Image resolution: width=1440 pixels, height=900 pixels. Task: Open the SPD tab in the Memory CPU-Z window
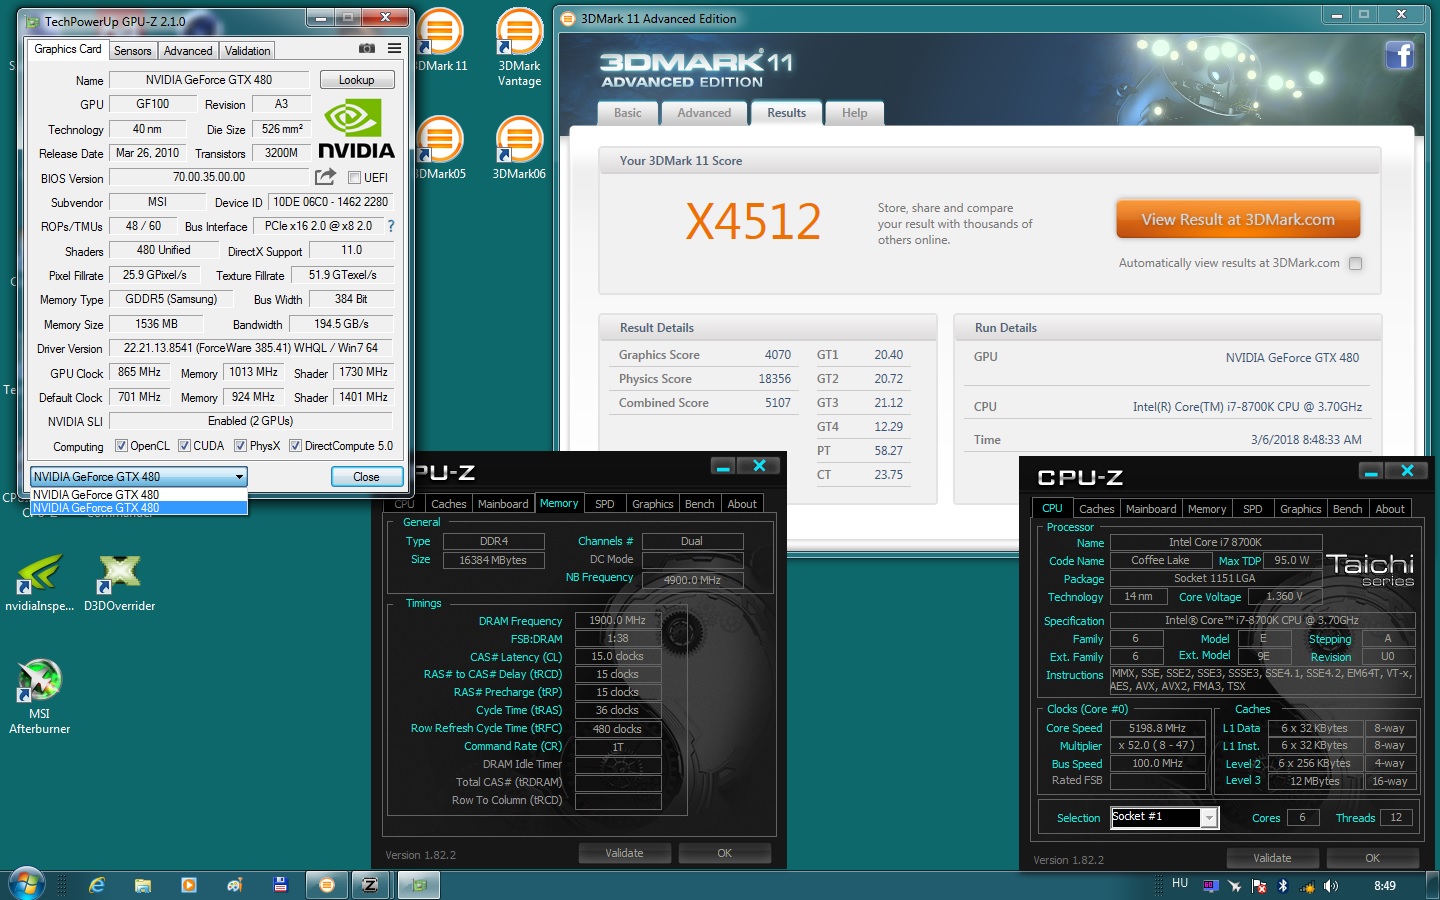605,504
